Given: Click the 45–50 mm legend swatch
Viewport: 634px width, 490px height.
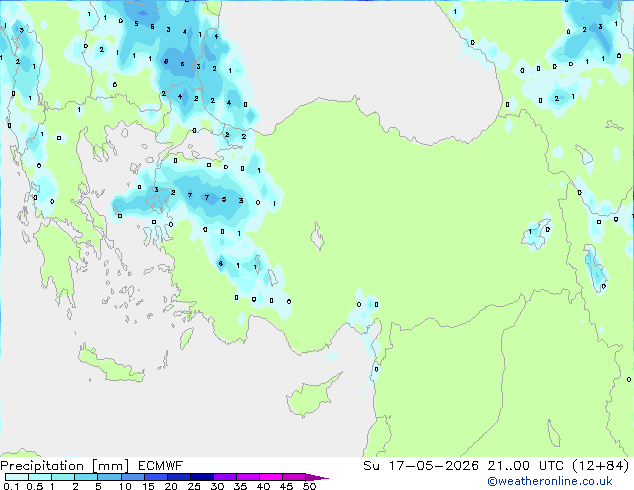Looking at the screenshot, I should [294, 477].
